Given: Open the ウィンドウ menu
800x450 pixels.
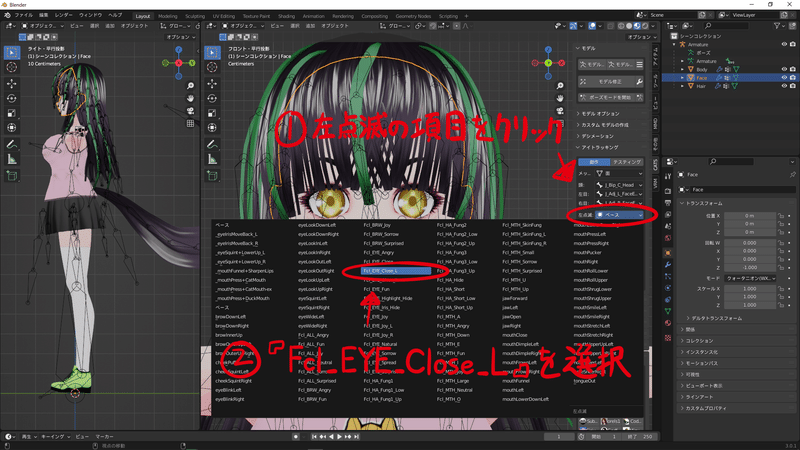Looking at the screenshot, I should click(90, 16).
